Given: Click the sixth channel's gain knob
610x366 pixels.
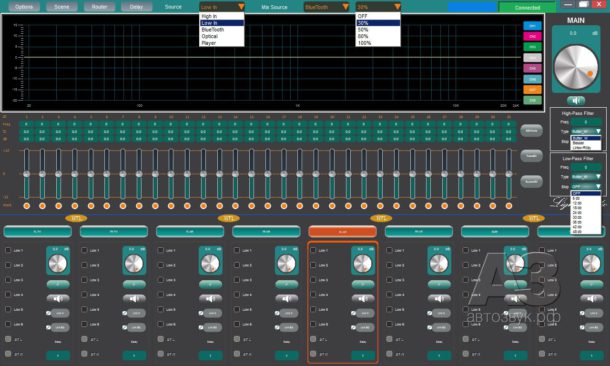Looking at the screenshot, I should coord(439,263).
